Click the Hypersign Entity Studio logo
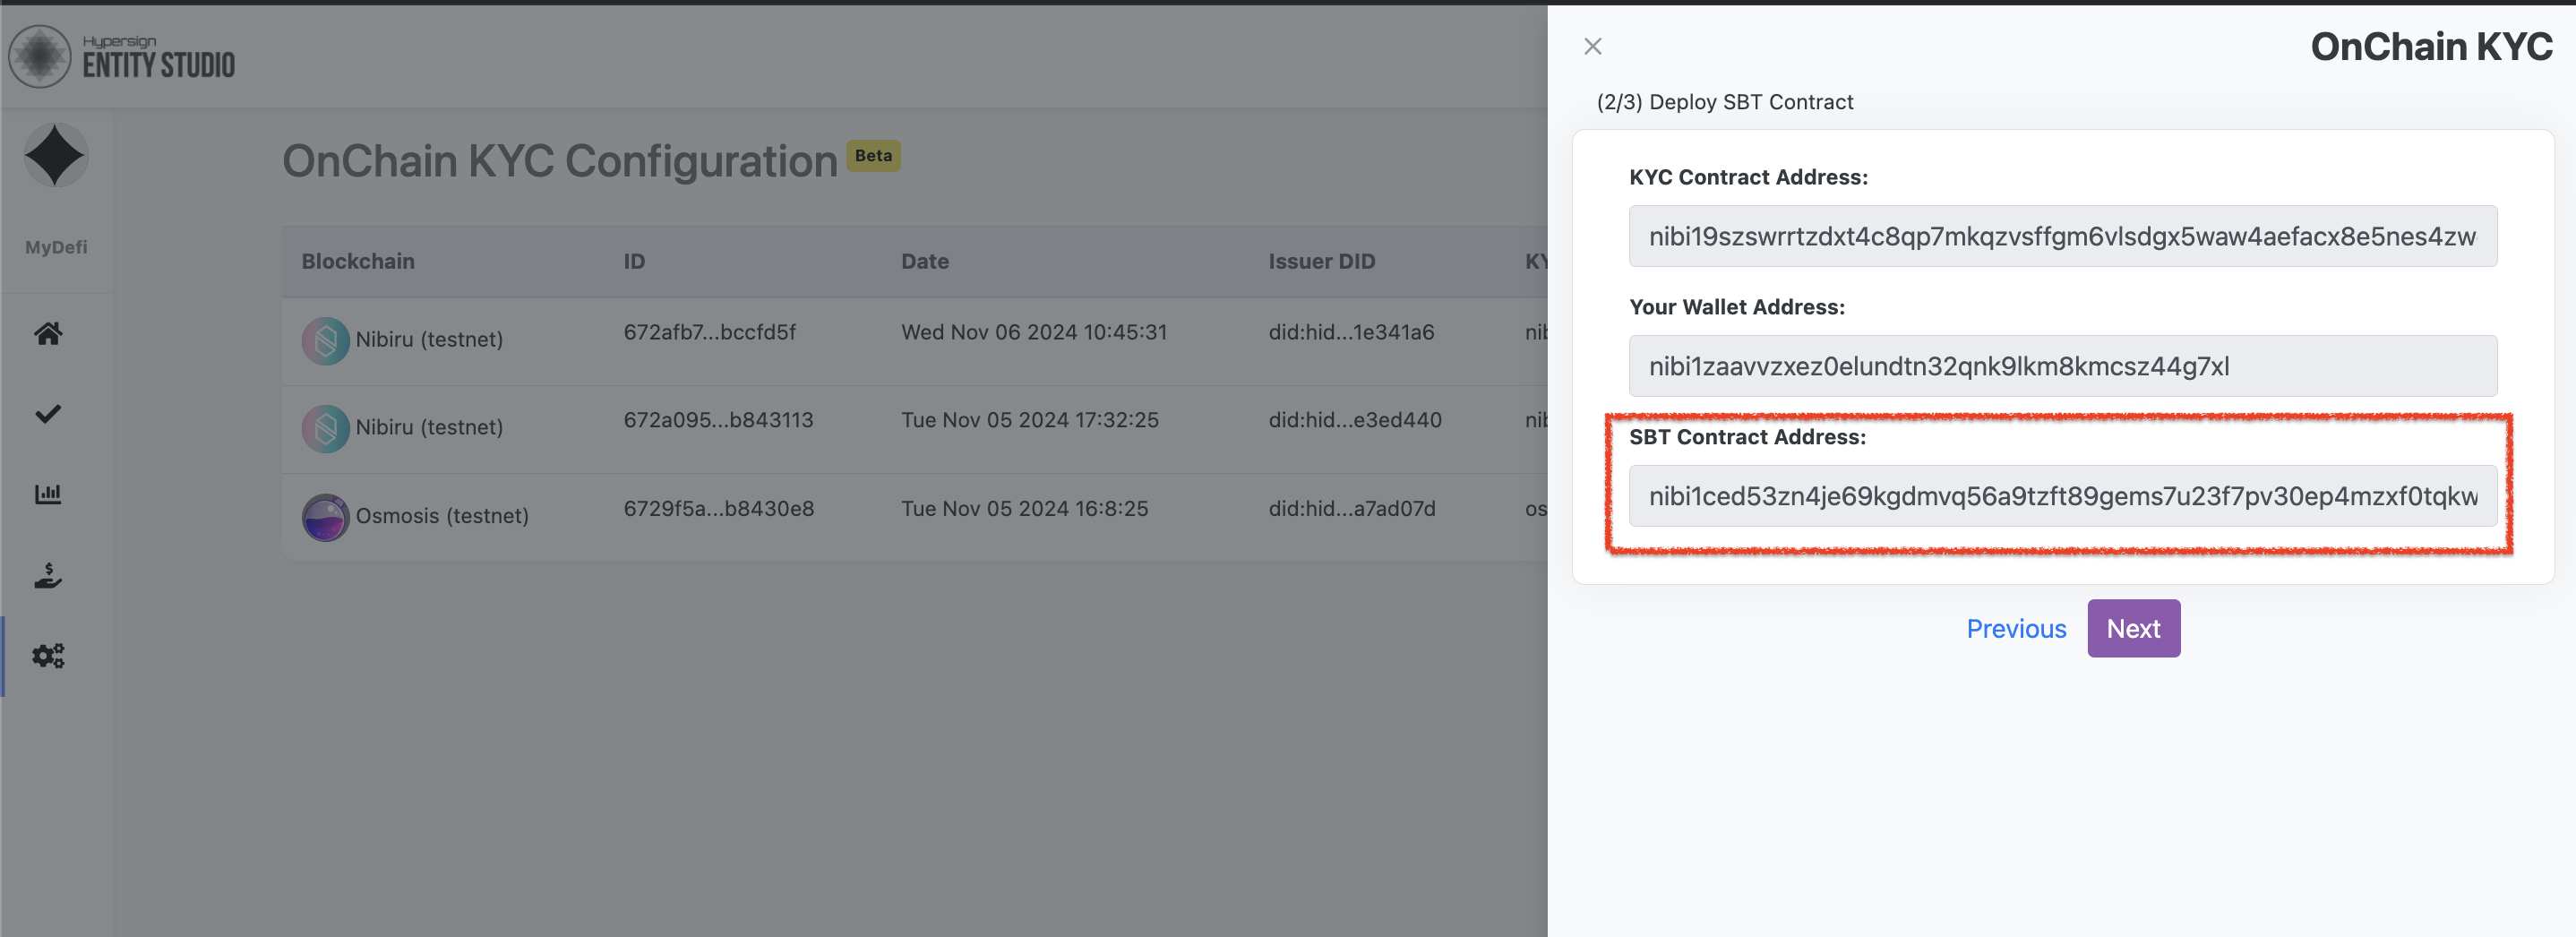 point(122,57)
